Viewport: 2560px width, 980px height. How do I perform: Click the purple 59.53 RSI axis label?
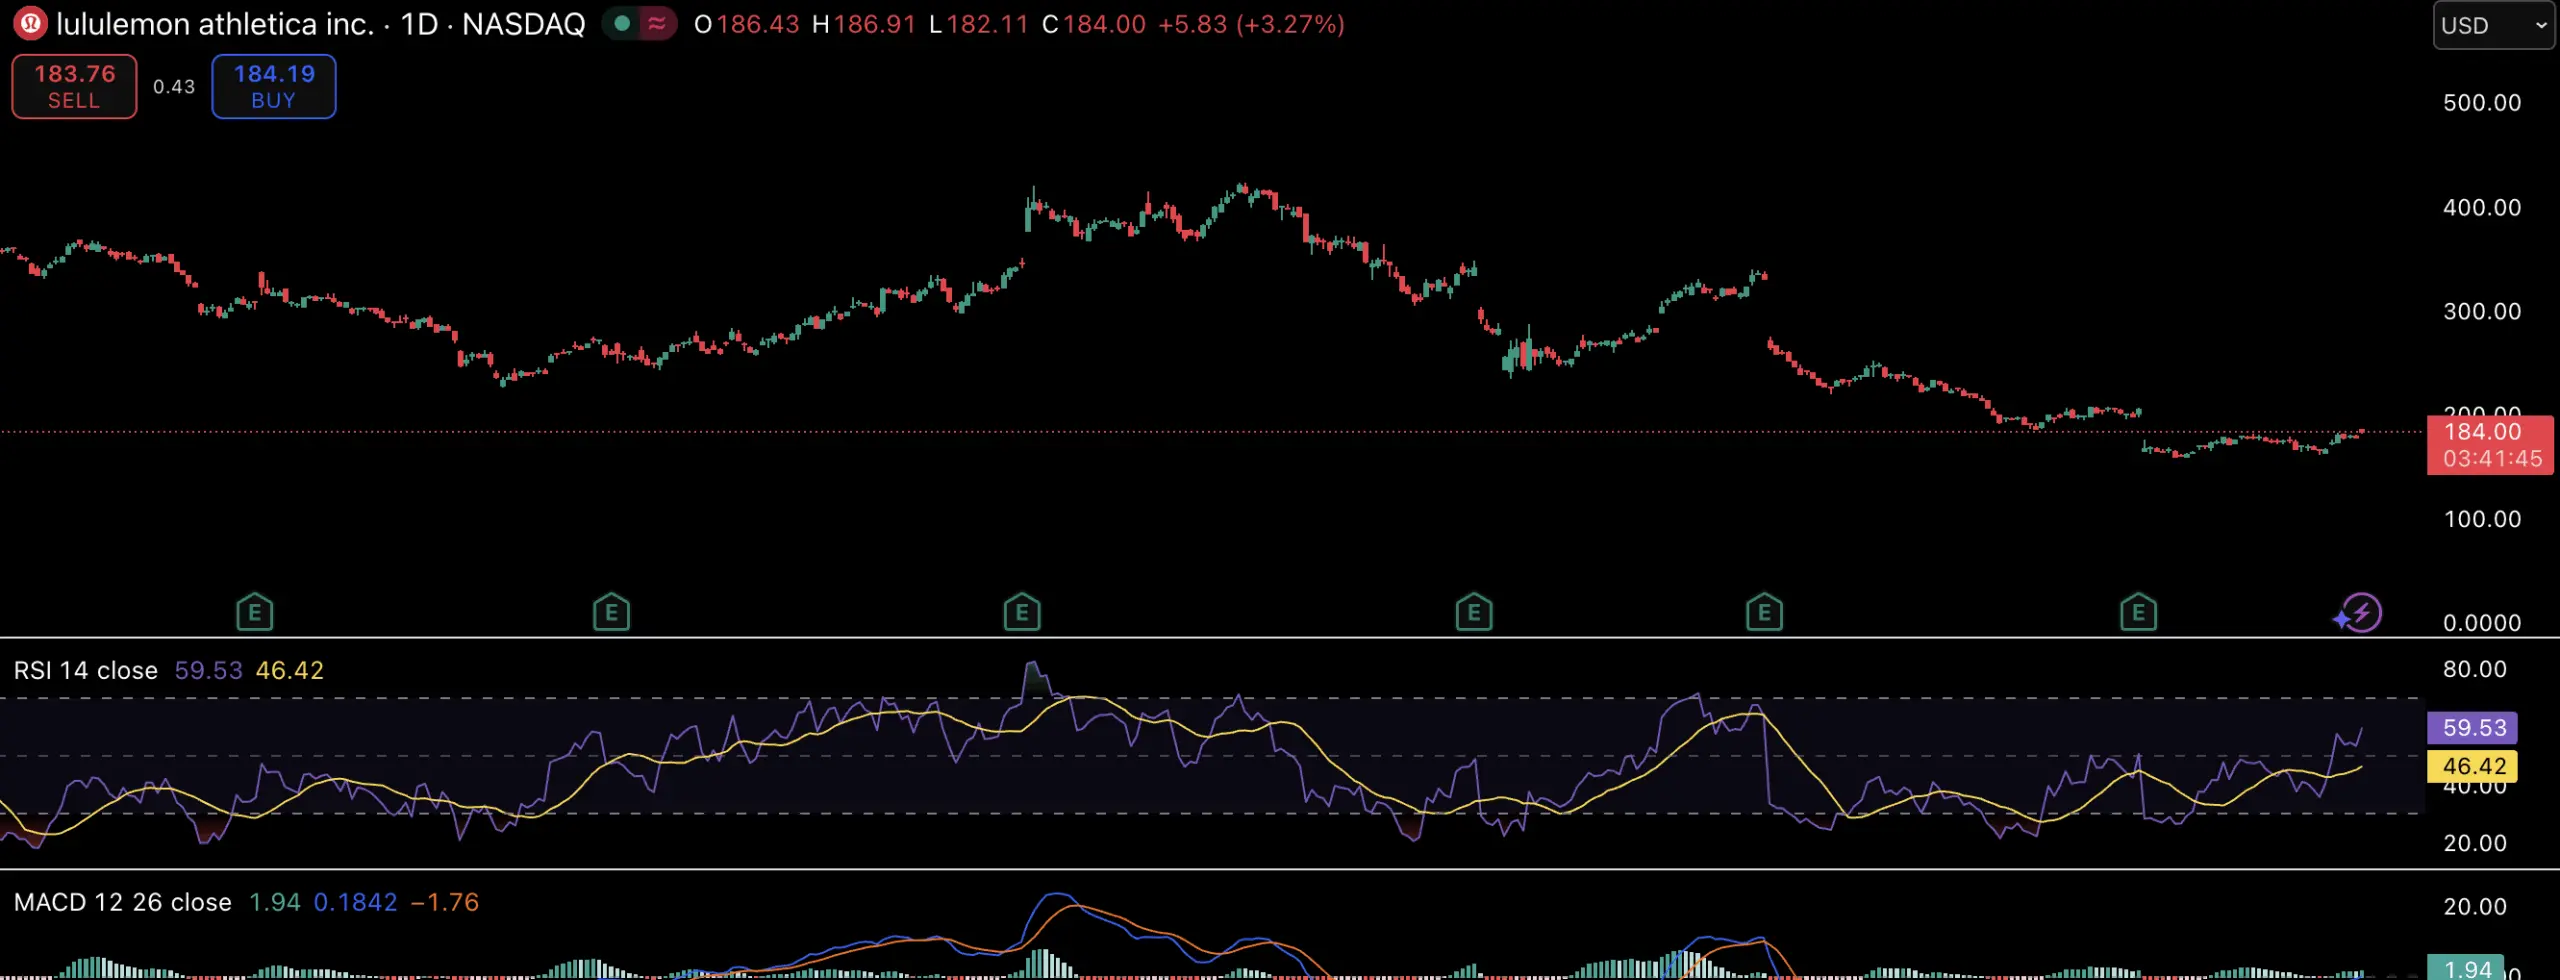point(2473,728)
